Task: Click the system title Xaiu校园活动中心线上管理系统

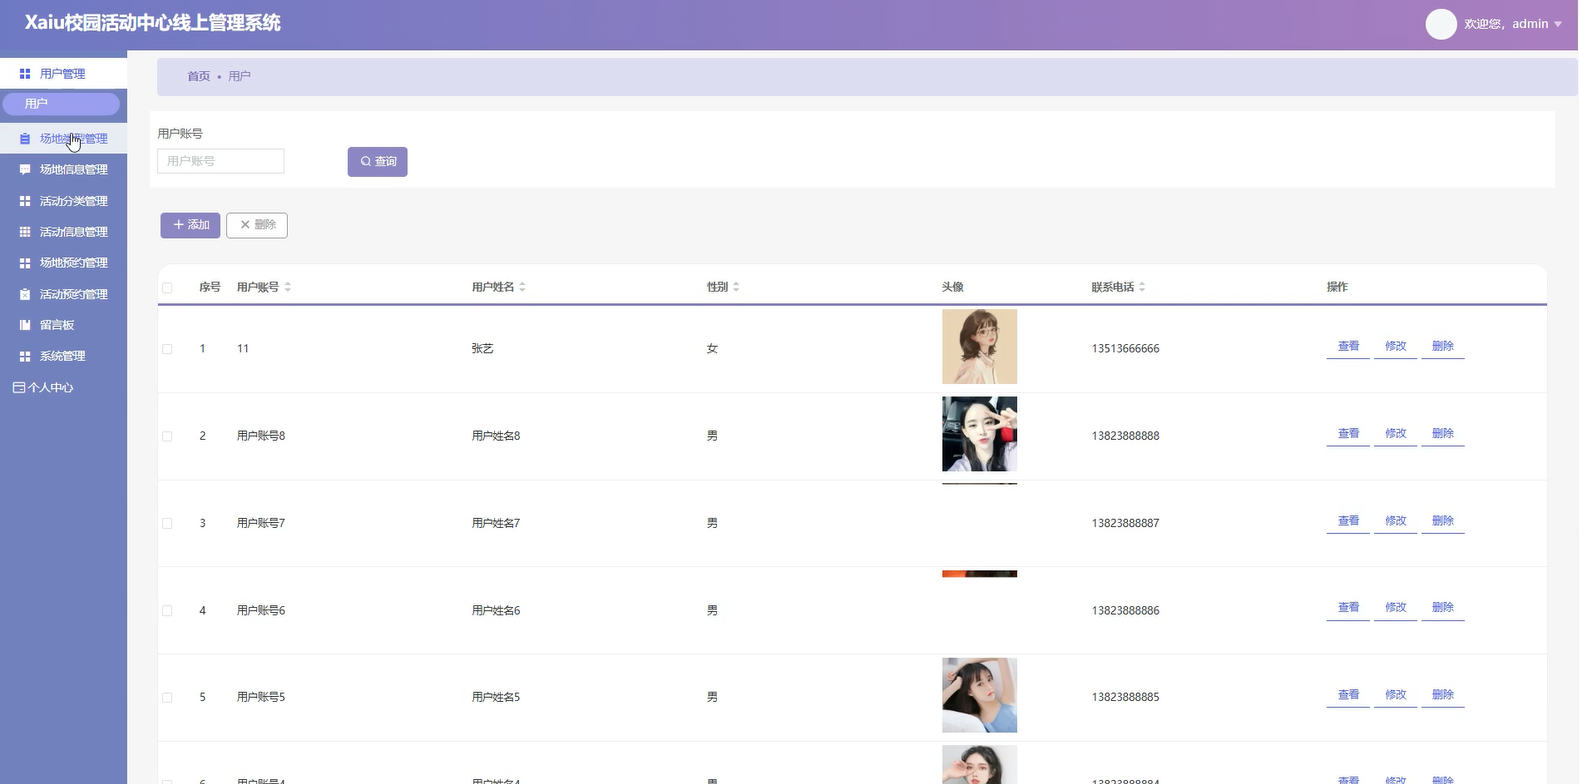Action: 152,23
